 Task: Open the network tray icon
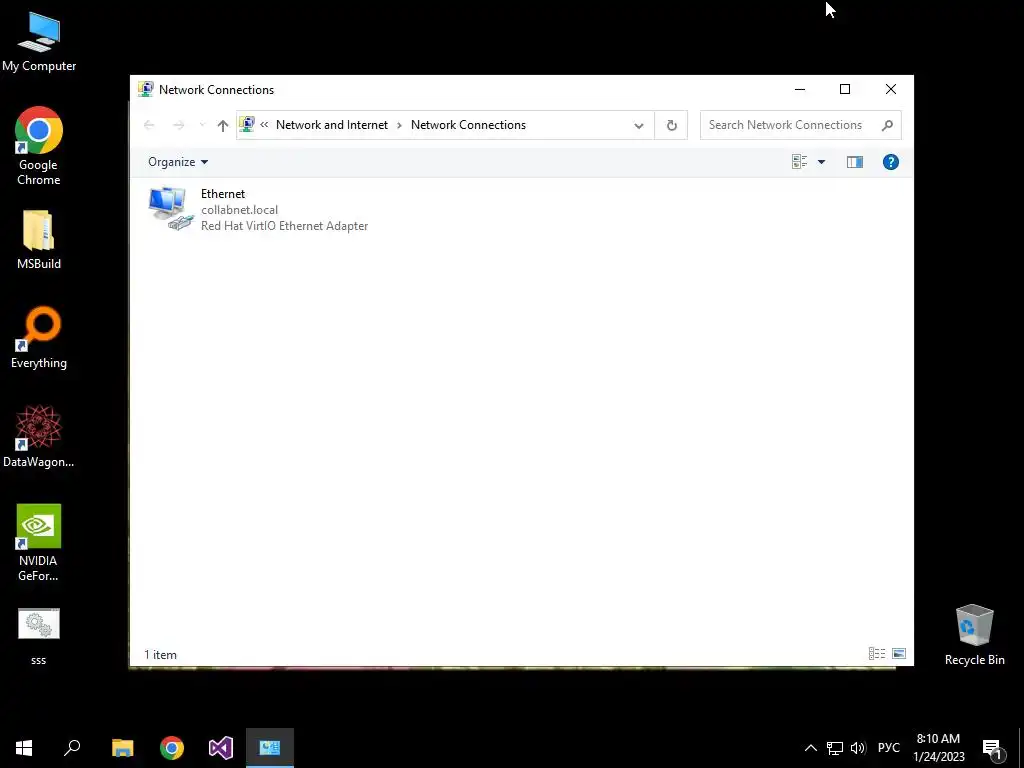835,748
